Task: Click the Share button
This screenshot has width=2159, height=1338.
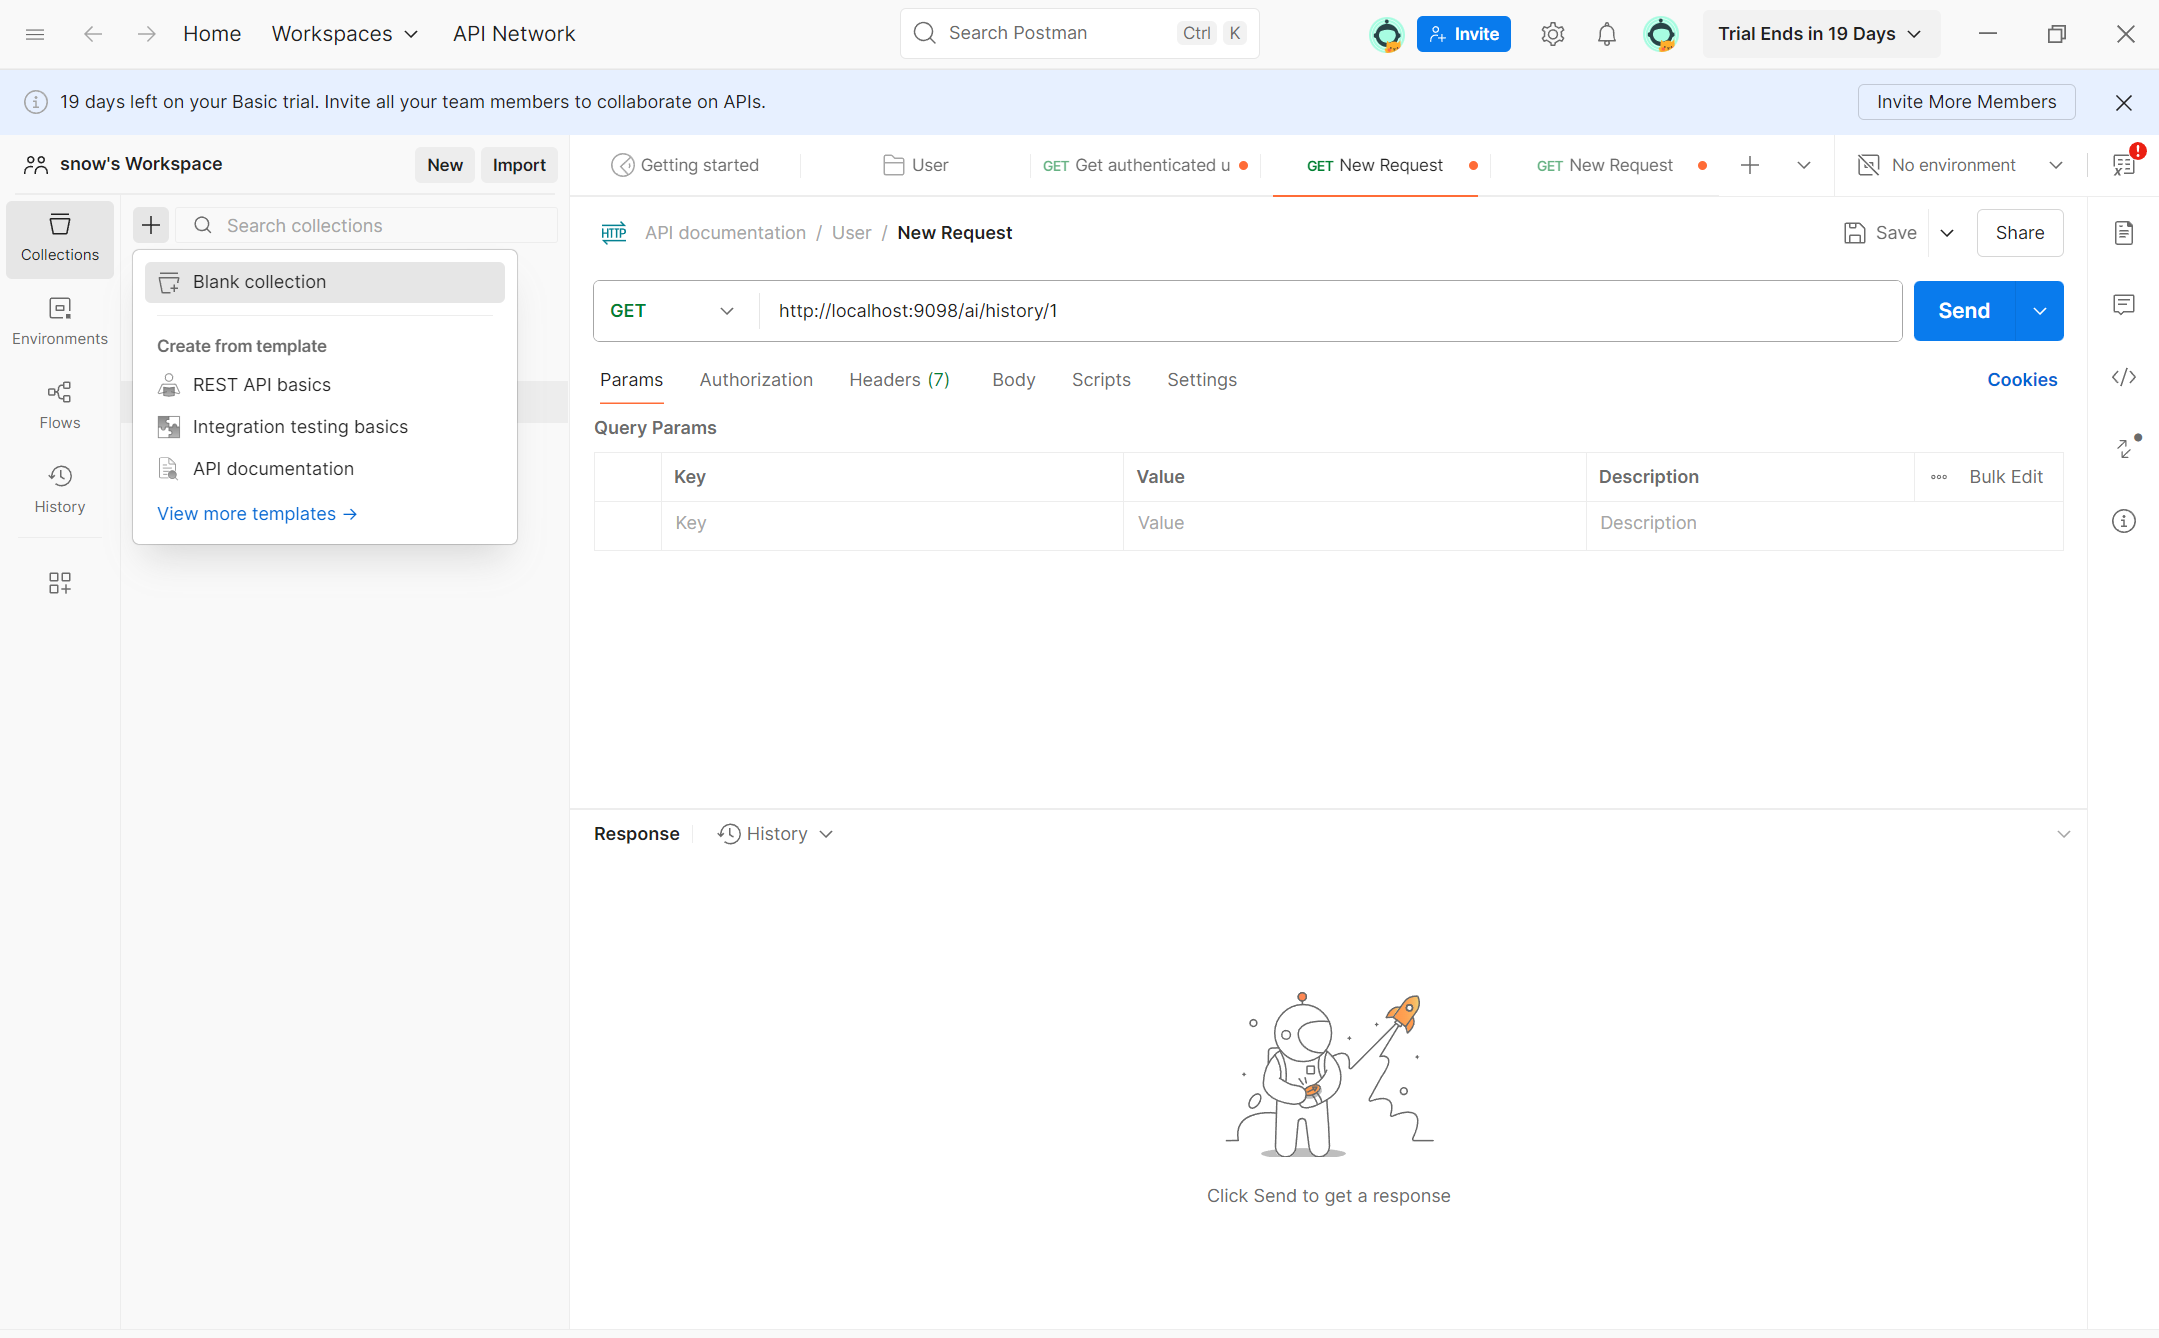Action: coord(2019,233)
